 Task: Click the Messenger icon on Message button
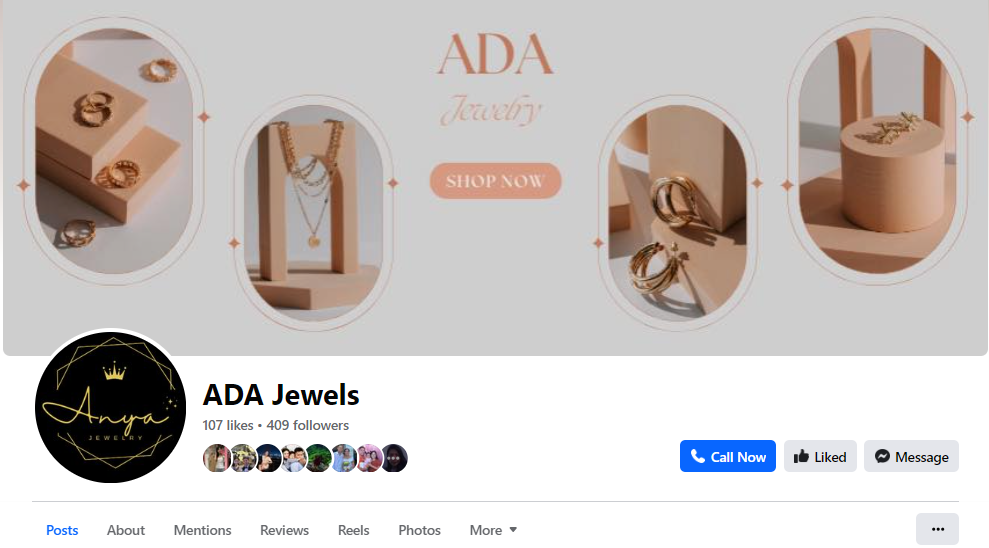point(882,456)
